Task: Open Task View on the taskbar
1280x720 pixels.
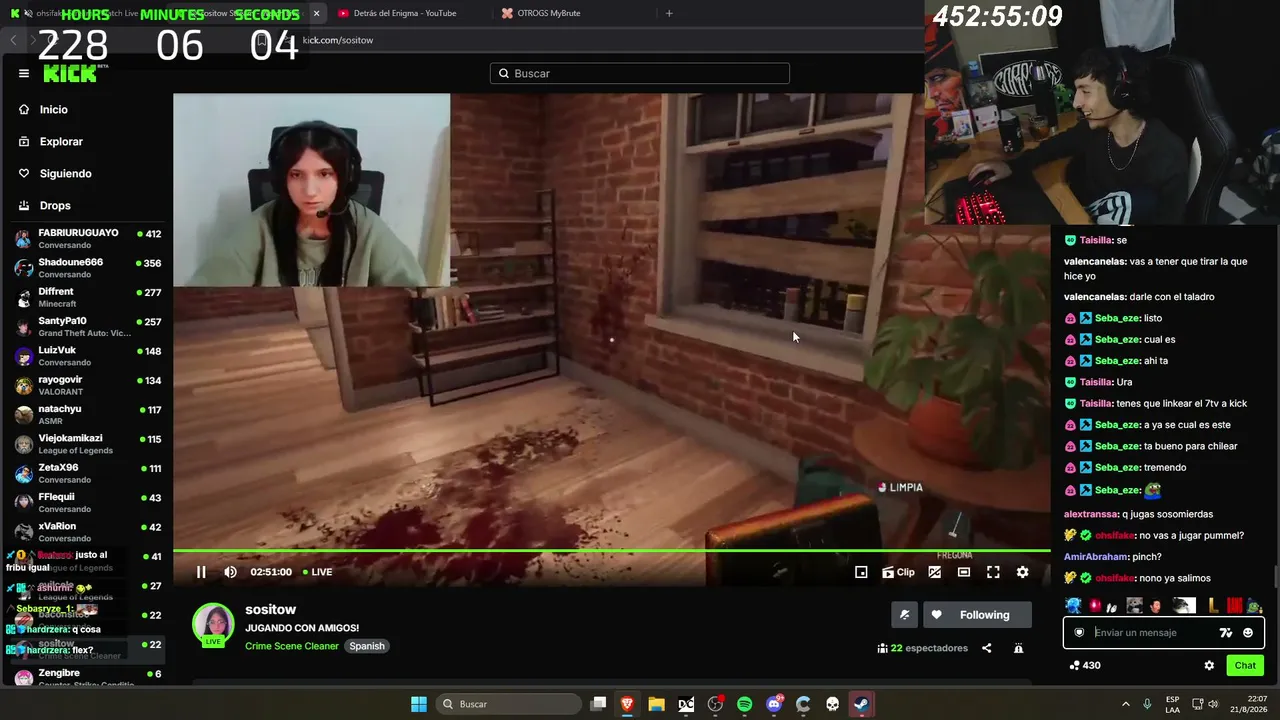Action: pos(598,704)
